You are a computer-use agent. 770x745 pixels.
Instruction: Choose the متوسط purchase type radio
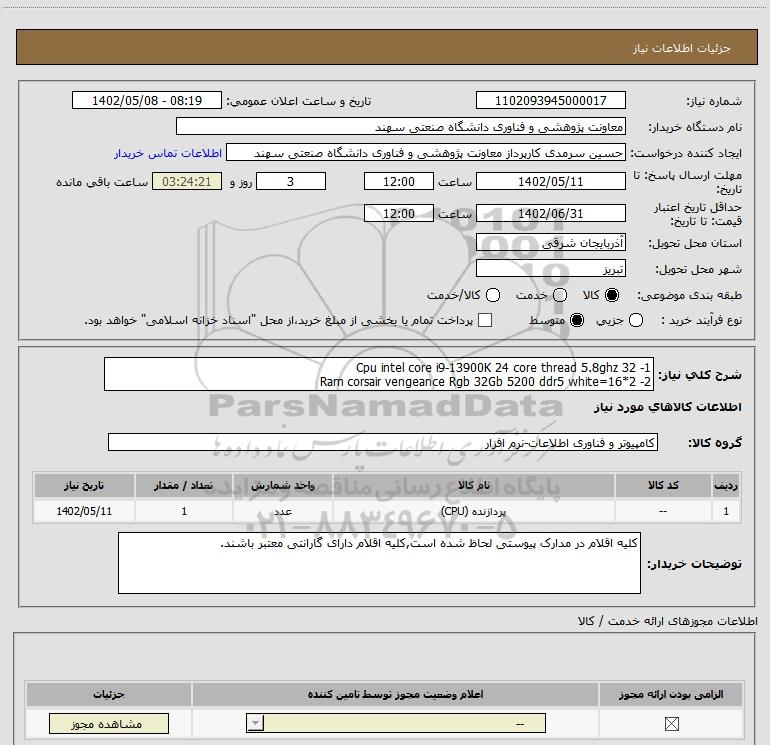pyautogui.click(x=577, y=320)
